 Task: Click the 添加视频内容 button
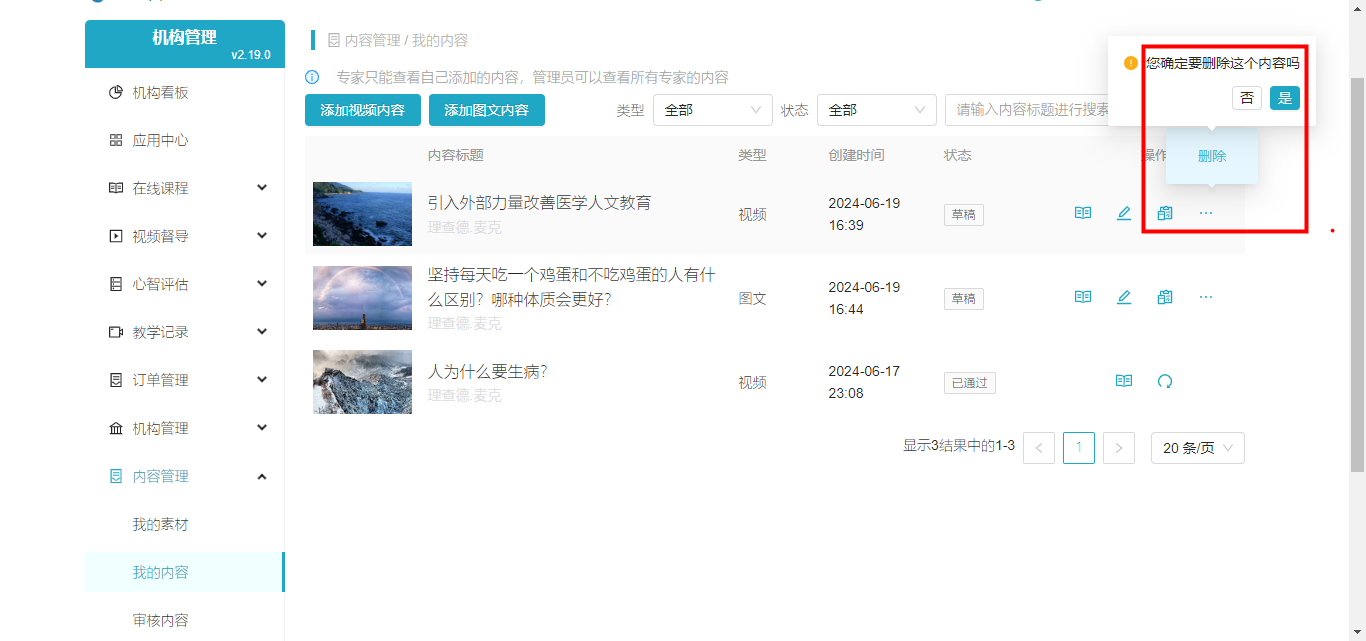click(x=363, y=110)
